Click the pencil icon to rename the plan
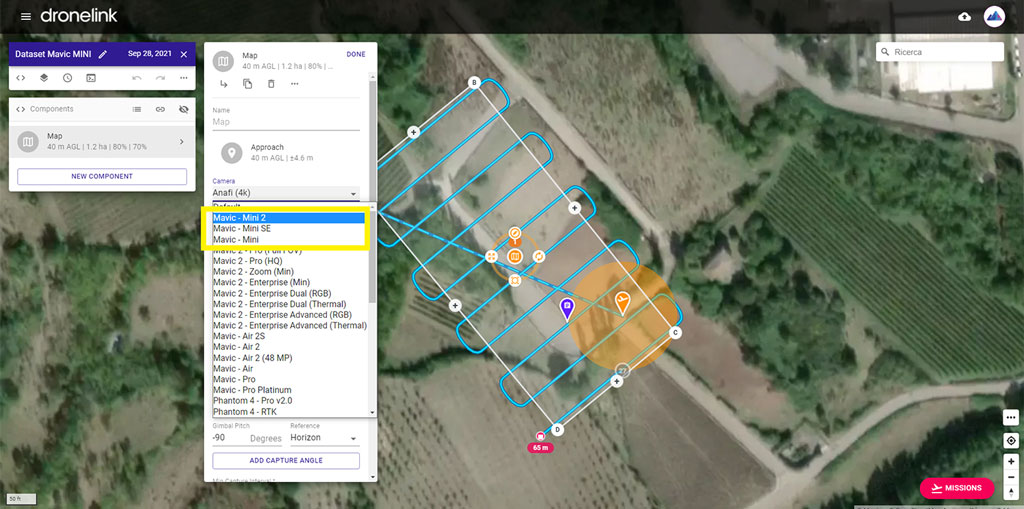The height and width of the screenshot is (509, 1024). pyautogui.click(x=103, y=54)
